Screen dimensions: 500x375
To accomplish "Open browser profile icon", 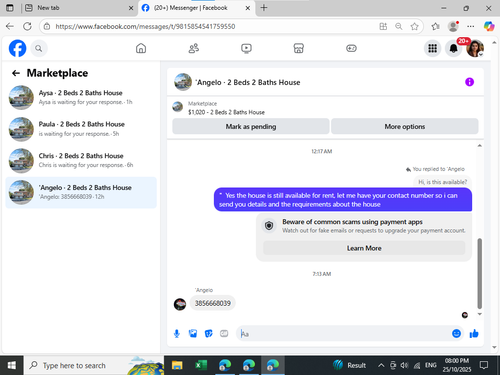I will pyautogui.click(x=453, y=26).
